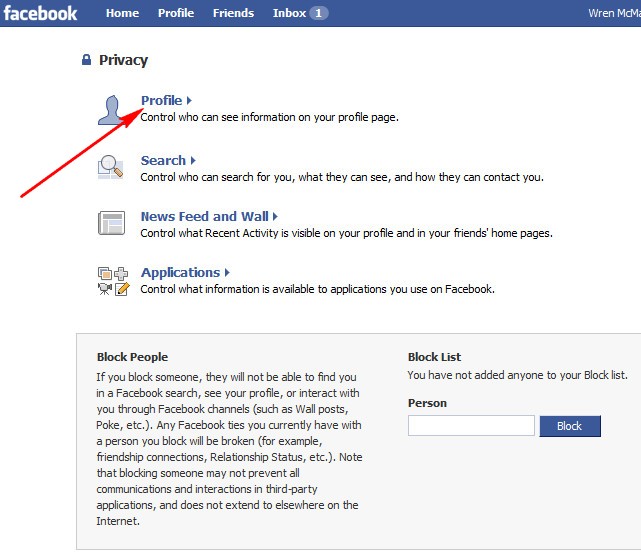Open News Feed and Wall settings link

(204, 216)
